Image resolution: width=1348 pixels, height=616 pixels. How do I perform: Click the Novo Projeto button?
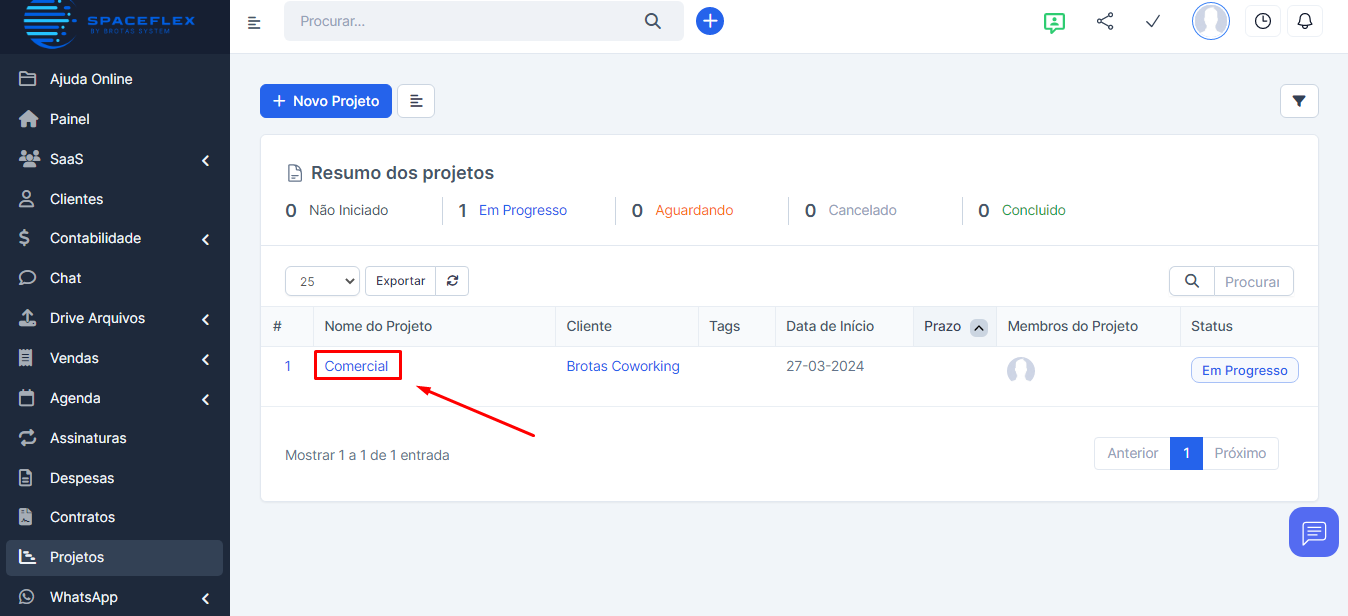click(x=326, y=101)
